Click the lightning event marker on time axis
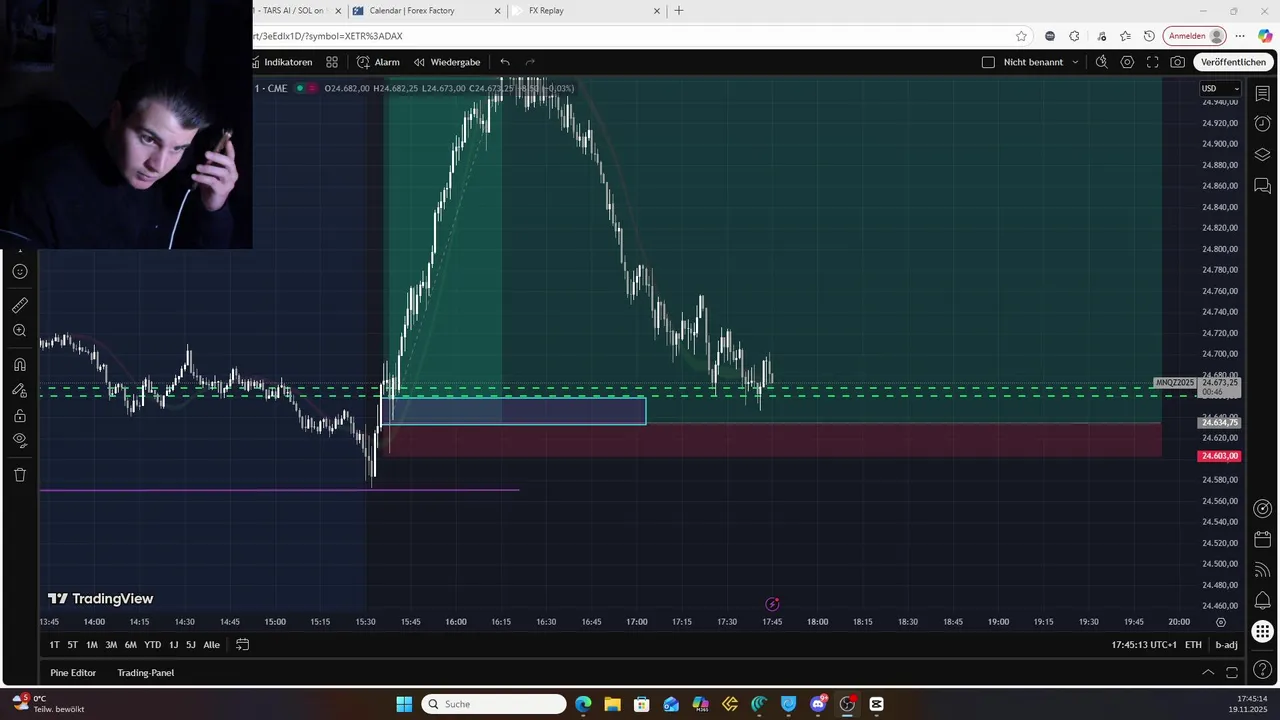Viewport: 1280px width, 720px height. coord(772,604)
